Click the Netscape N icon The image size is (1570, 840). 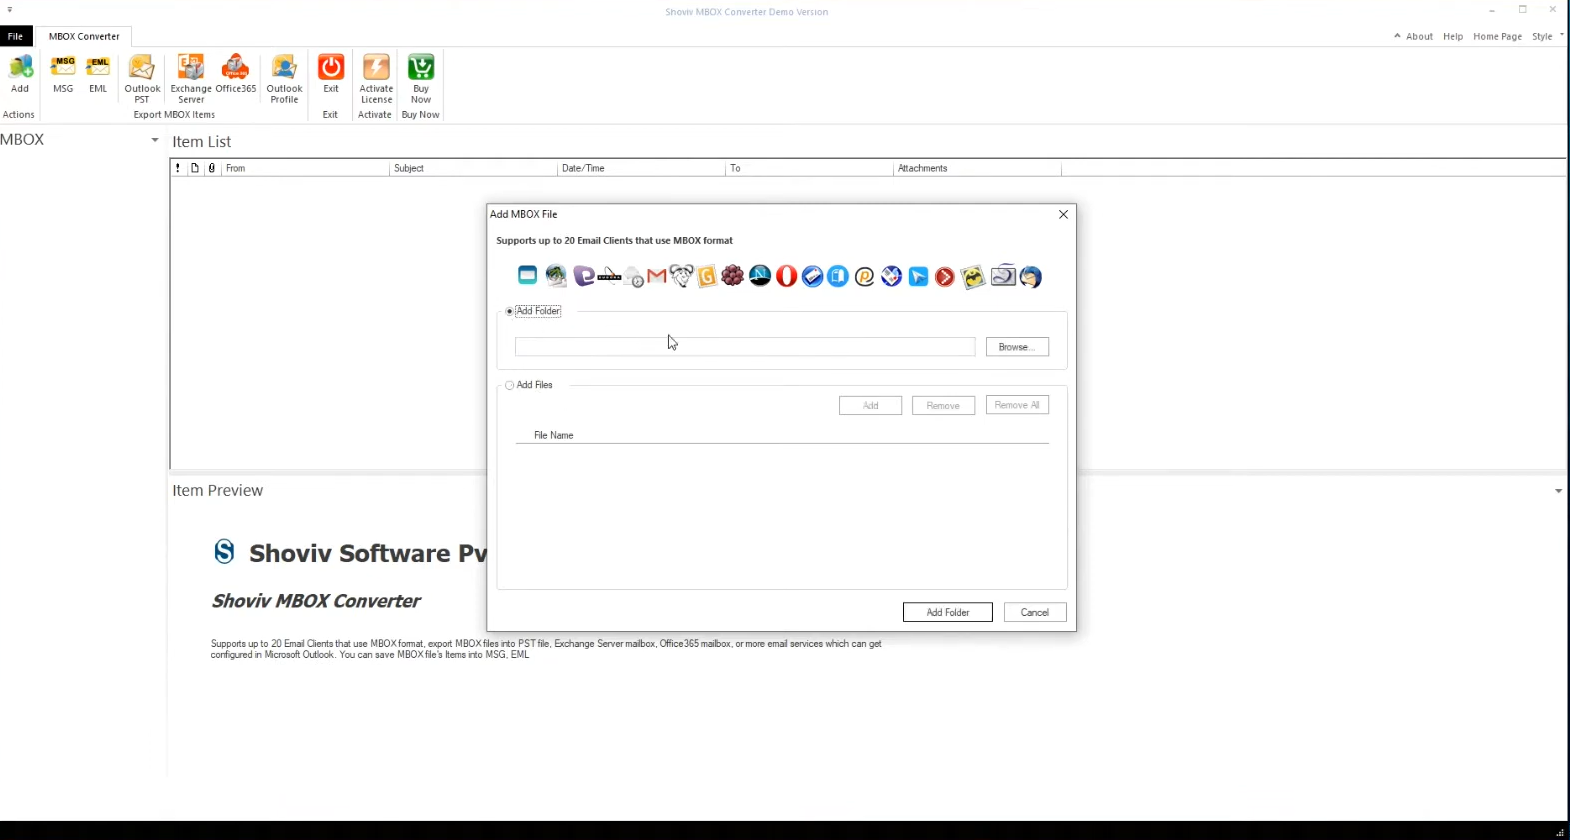pyautogui.click(x=760, y=276)
